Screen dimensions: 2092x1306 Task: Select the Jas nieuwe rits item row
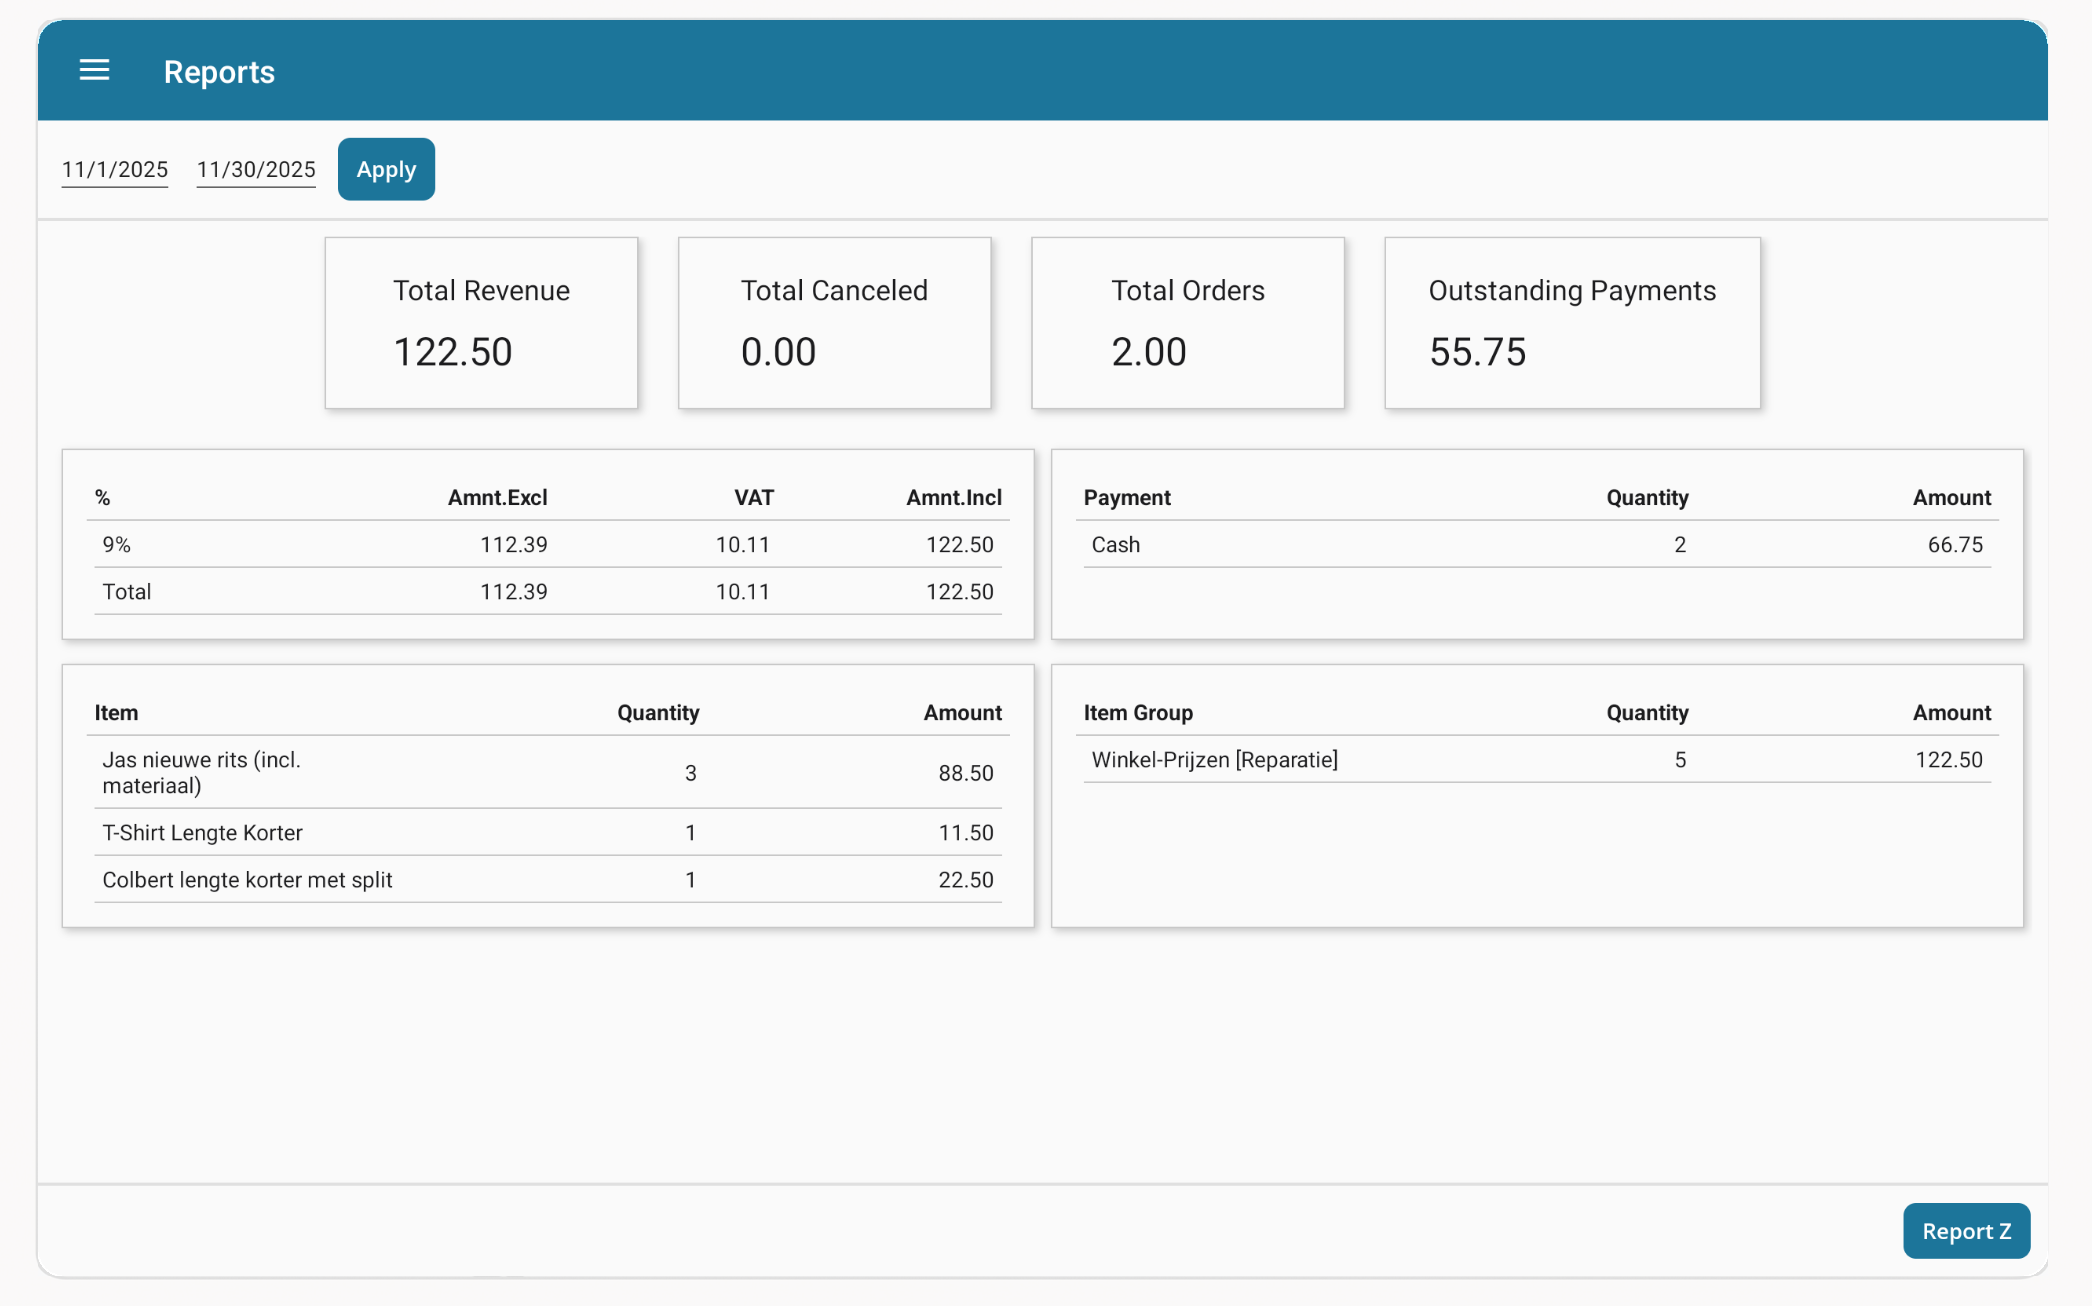tap(548, 772)
